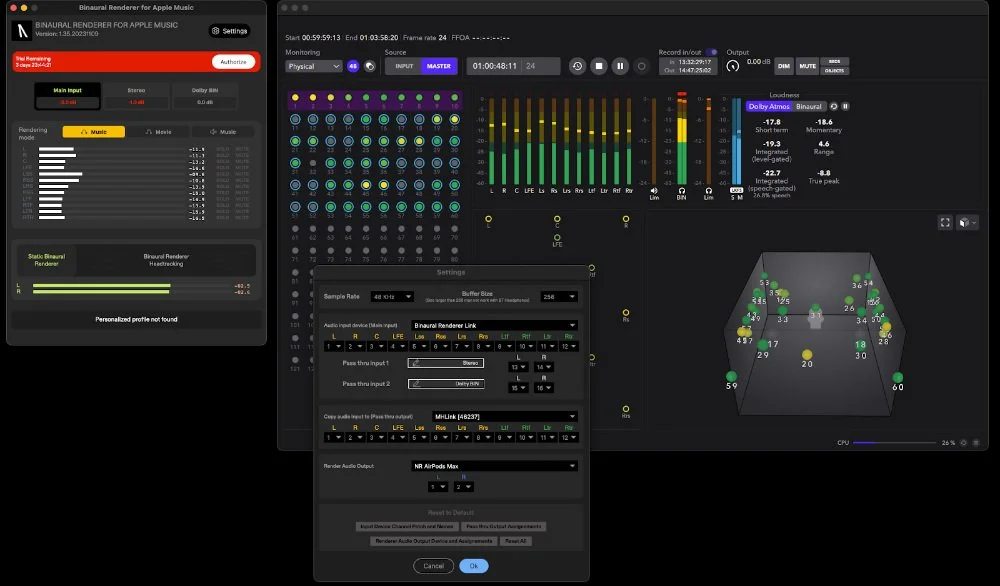Click the Authorize button
The width and height of the screenshot is (1000, 586).
pos(234,60)
